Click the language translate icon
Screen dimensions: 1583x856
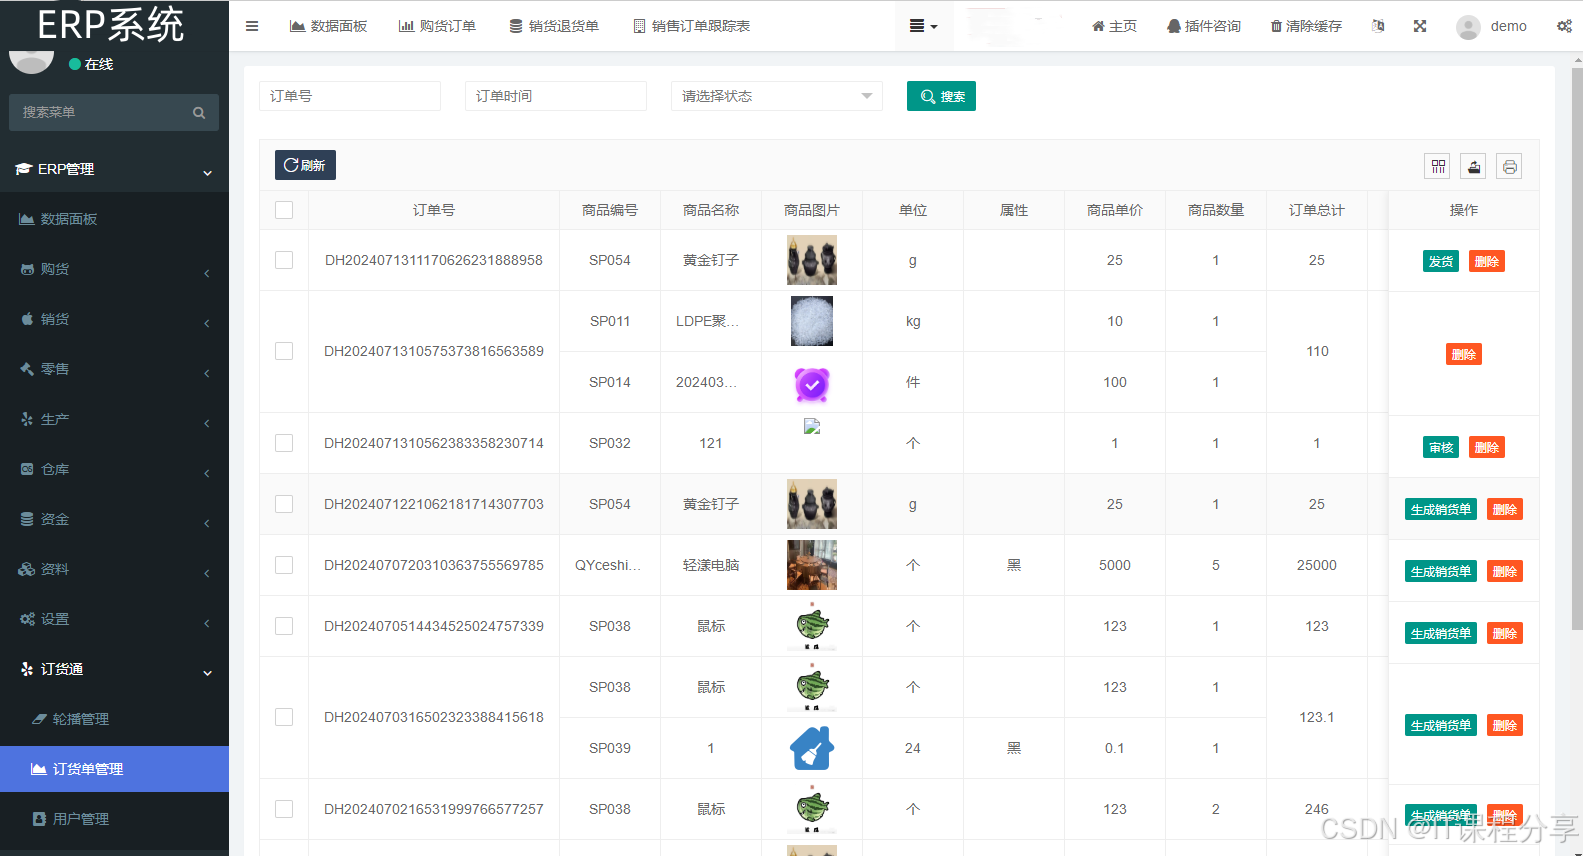click(x=1378, y=26)
